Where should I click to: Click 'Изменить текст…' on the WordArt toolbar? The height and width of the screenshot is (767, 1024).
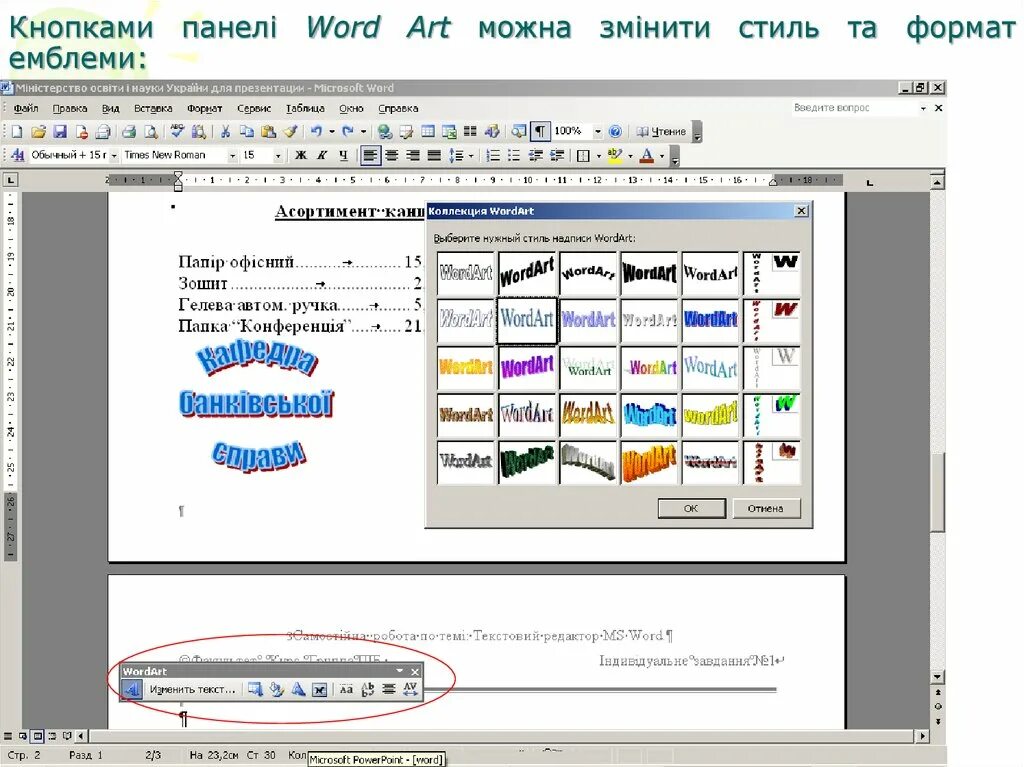pos(192,689)
